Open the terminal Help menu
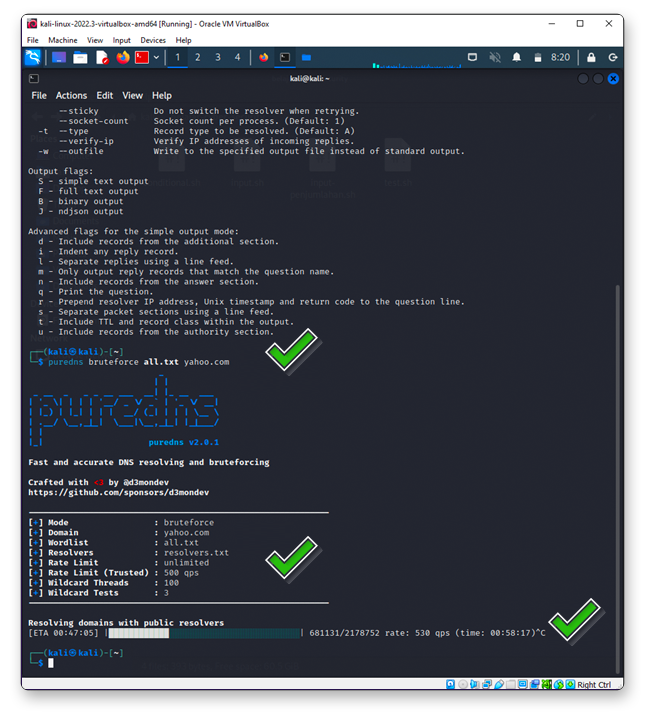 (162, 95)
